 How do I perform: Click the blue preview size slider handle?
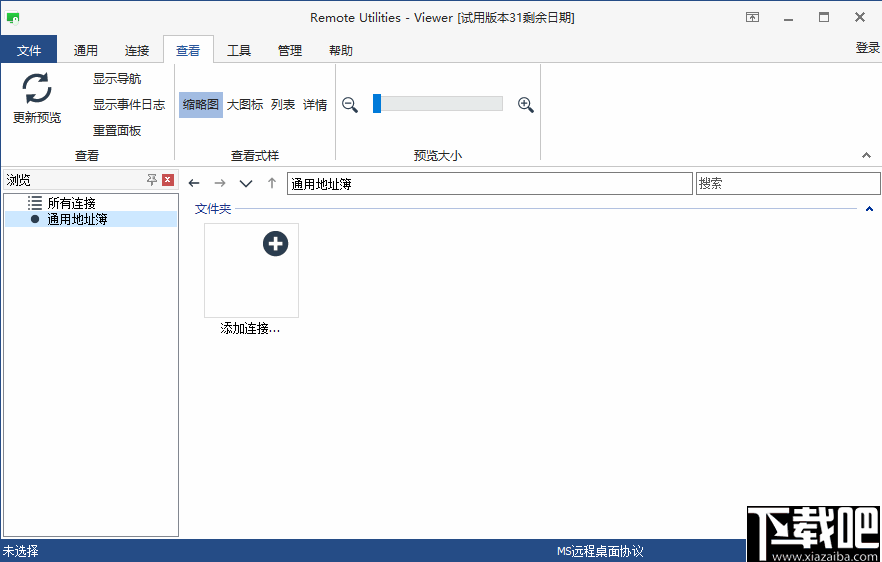tap(377, 104)
